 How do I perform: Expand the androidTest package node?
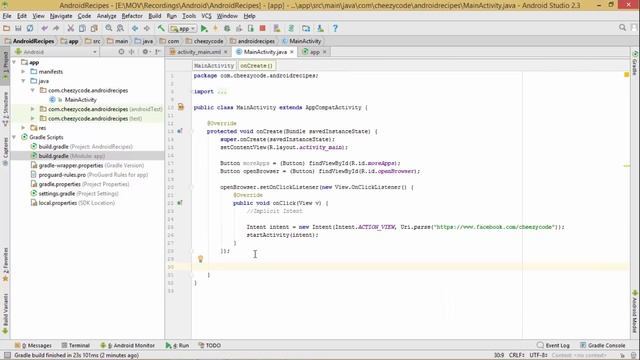[33, 109]
